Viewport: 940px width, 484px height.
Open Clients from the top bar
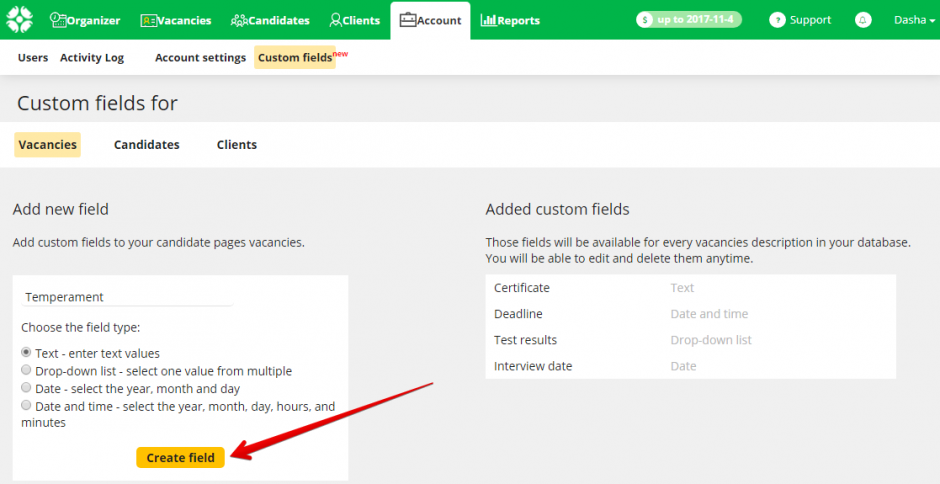[x=354, y=20]
